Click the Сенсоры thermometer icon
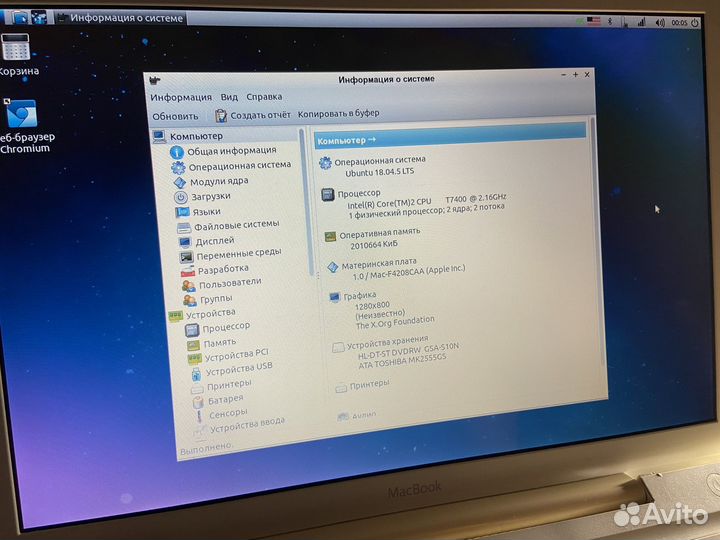The height and width of the screenshot is (540, 720). pyautogui.click(x=199, y=416)
